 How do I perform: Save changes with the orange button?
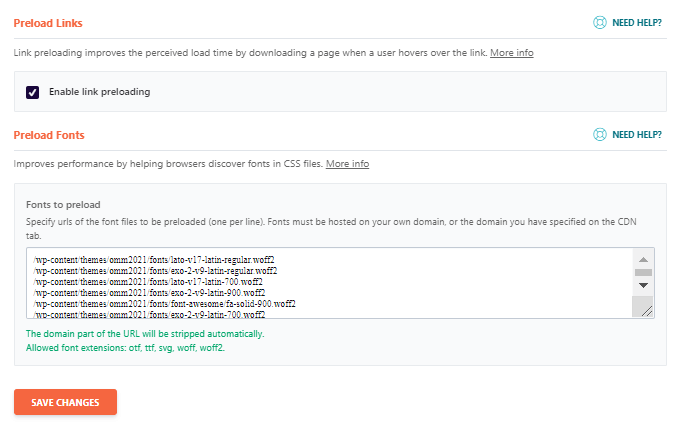[x=65, y=402]
